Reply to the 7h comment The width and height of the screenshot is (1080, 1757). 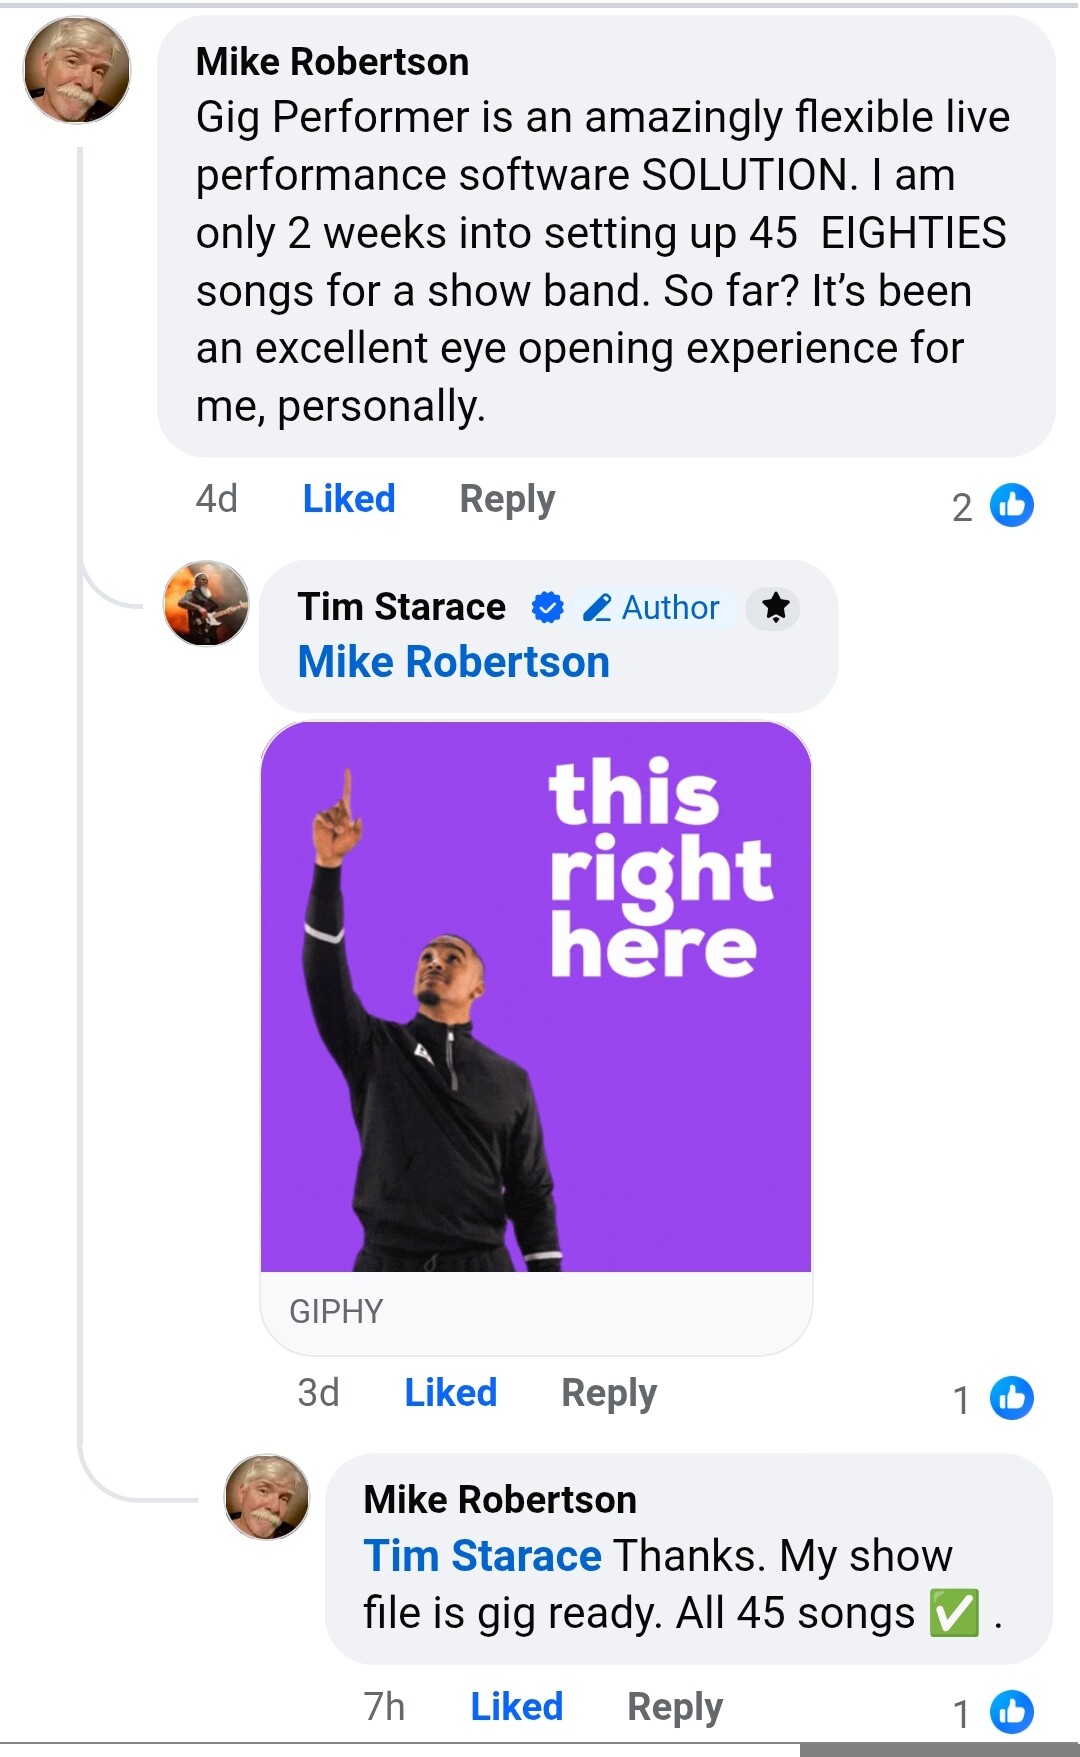click(x=675, y=1706)
